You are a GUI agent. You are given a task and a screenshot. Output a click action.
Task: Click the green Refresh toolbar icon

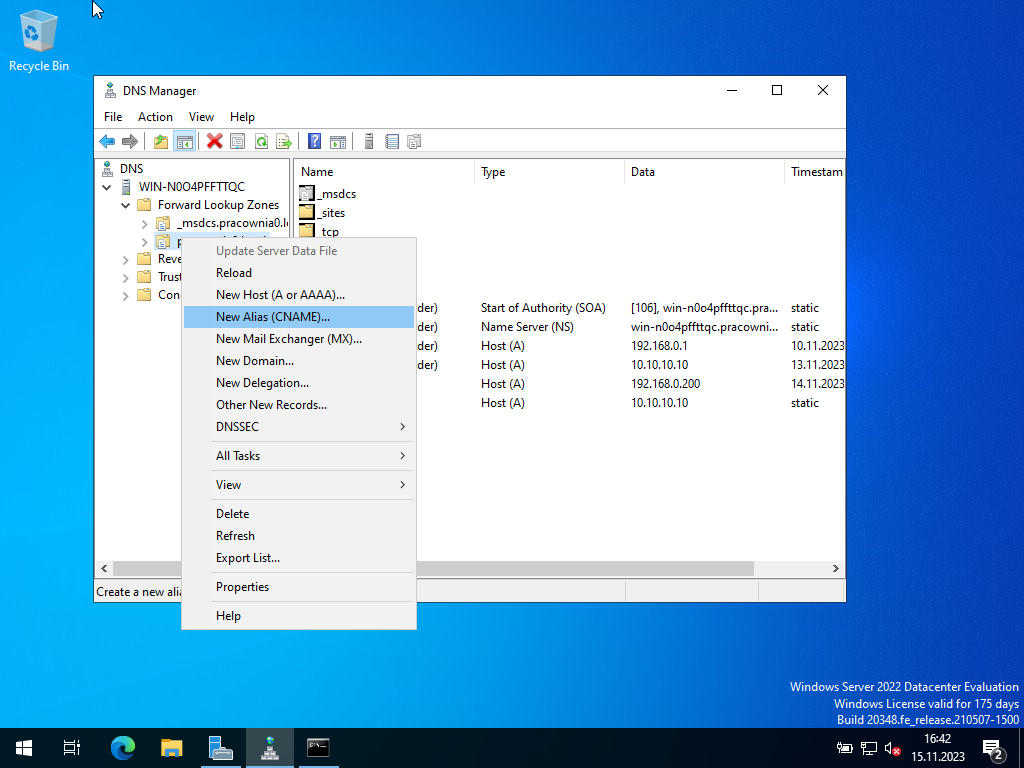[x=261, y=141]
